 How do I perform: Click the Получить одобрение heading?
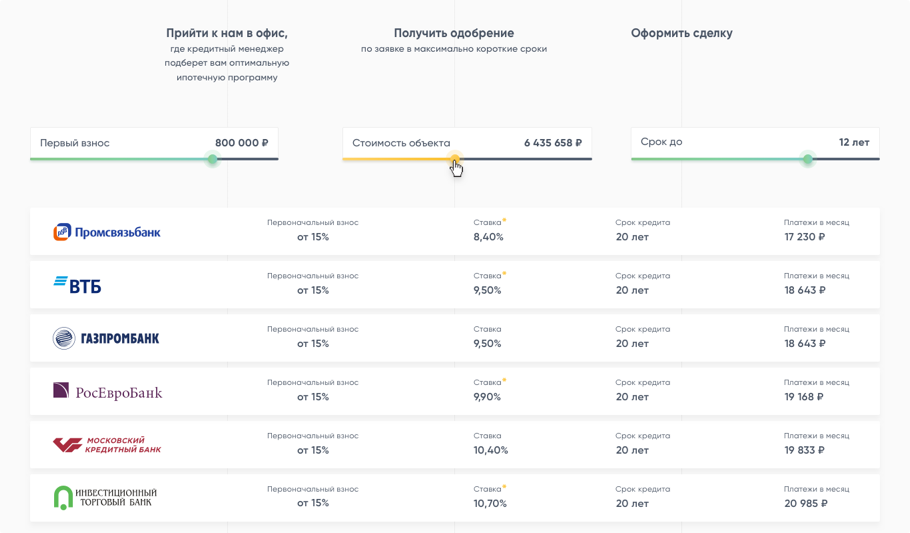click(454, 33)
